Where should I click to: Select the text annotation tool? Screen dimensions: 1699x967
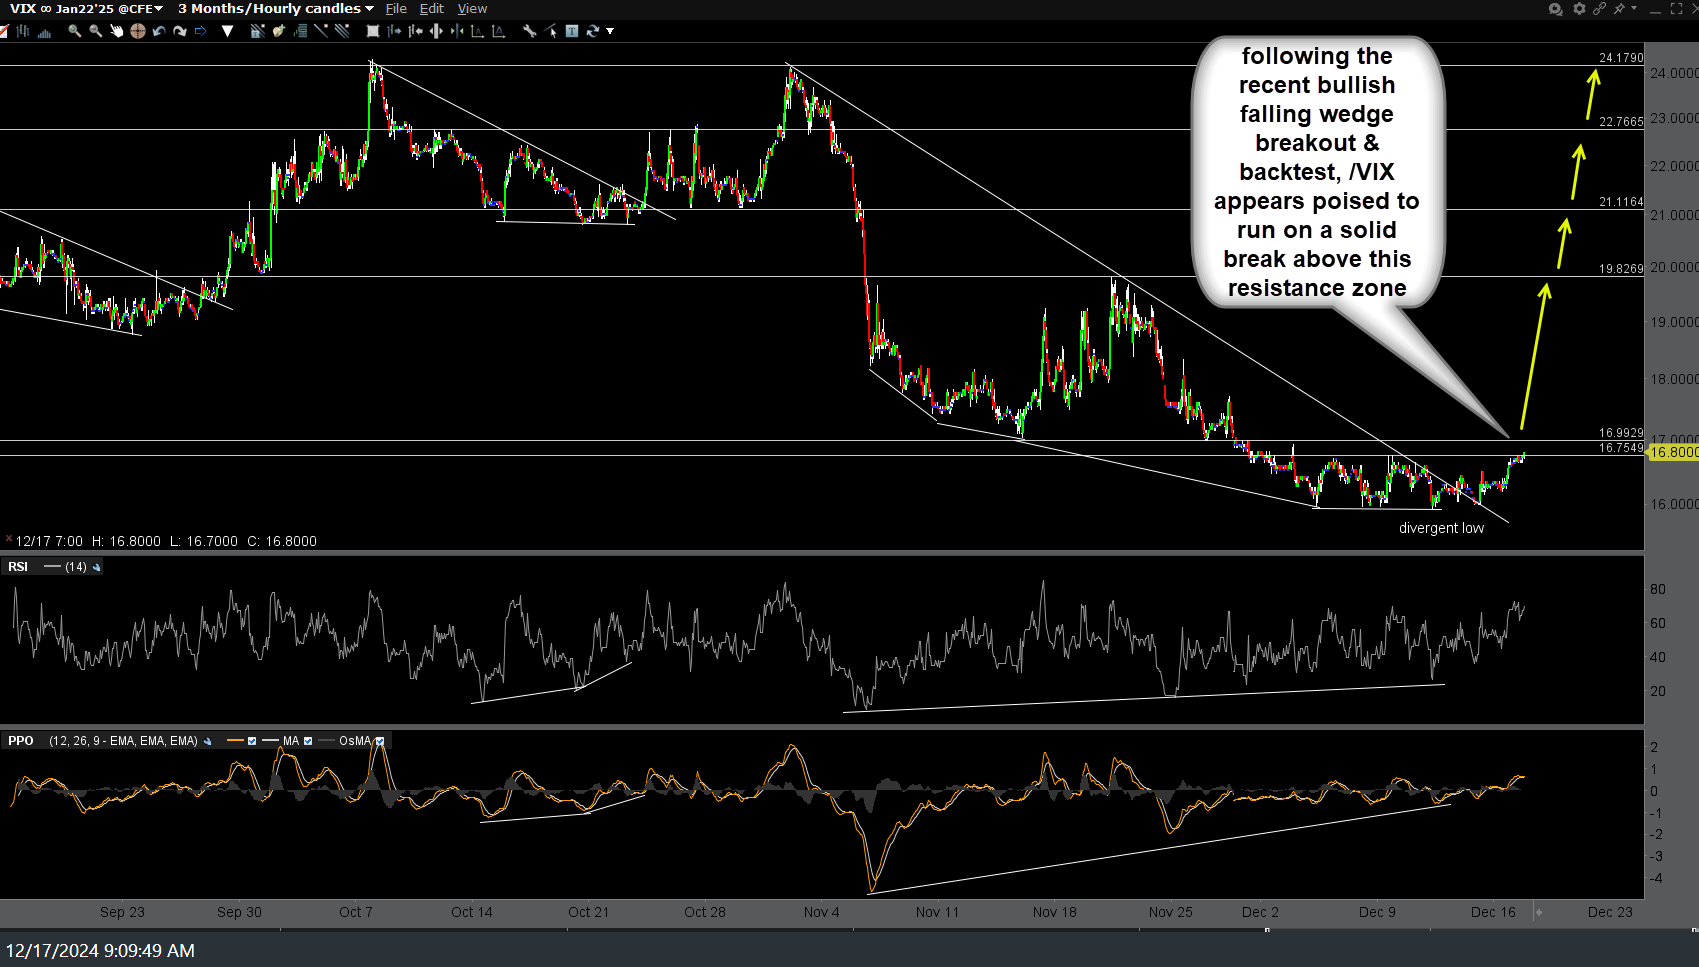(x=572, y=31)
